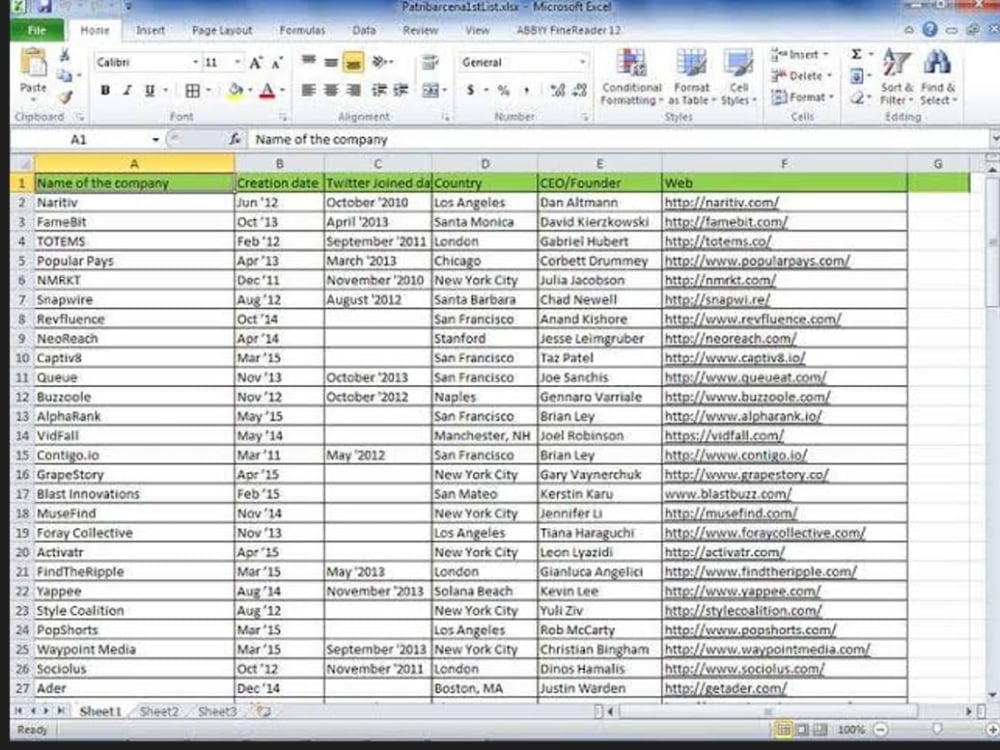The width and height of the screenshot is (1000, 750).
Task: Toggle Underline formatting
Action: coord(149,91)
